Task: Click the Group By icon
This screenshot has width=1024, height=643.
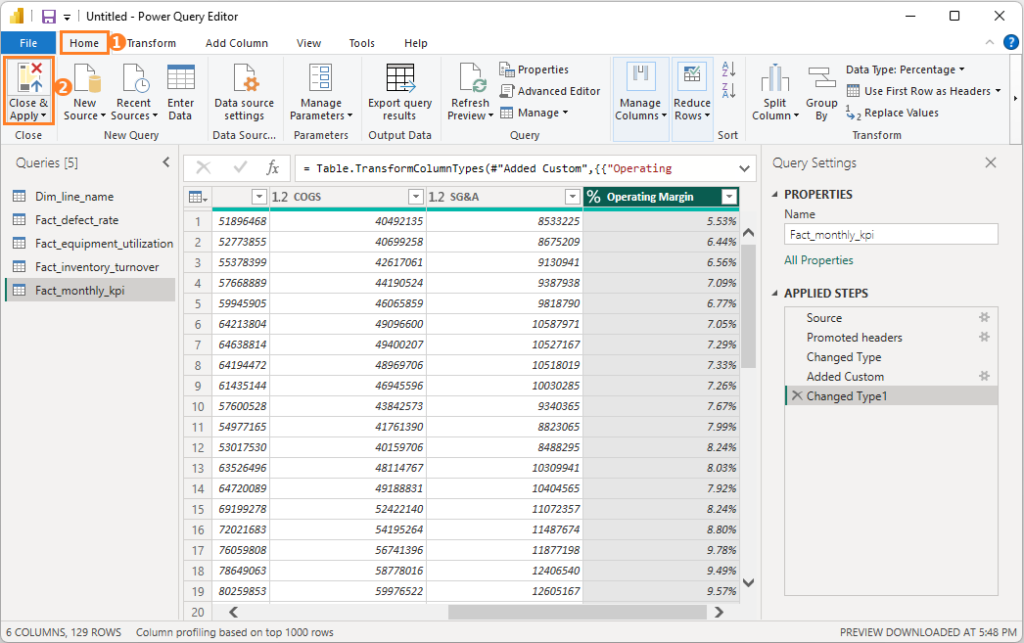Action: click(x=822, y=78)
